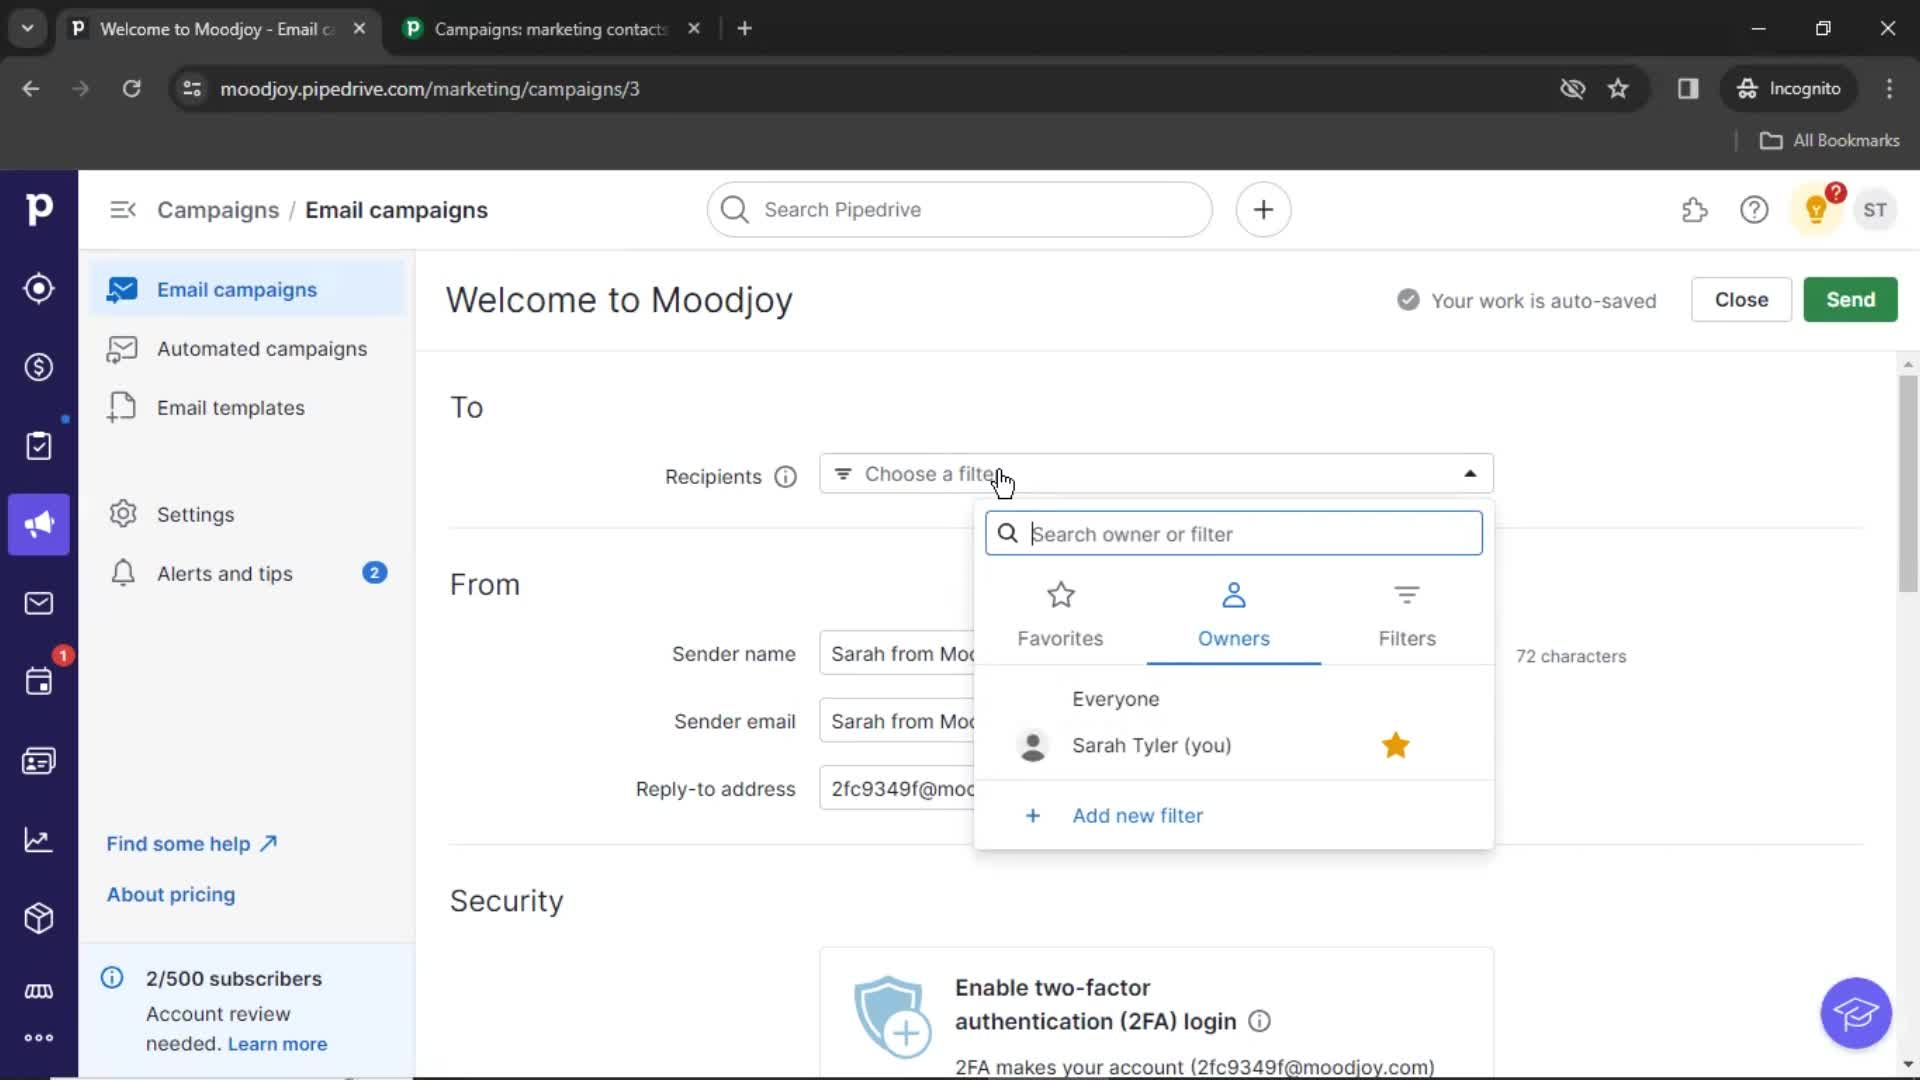The height and width of the screenshot is (1080, 1920).
Task: Open new browser tab
Action: 744,29
